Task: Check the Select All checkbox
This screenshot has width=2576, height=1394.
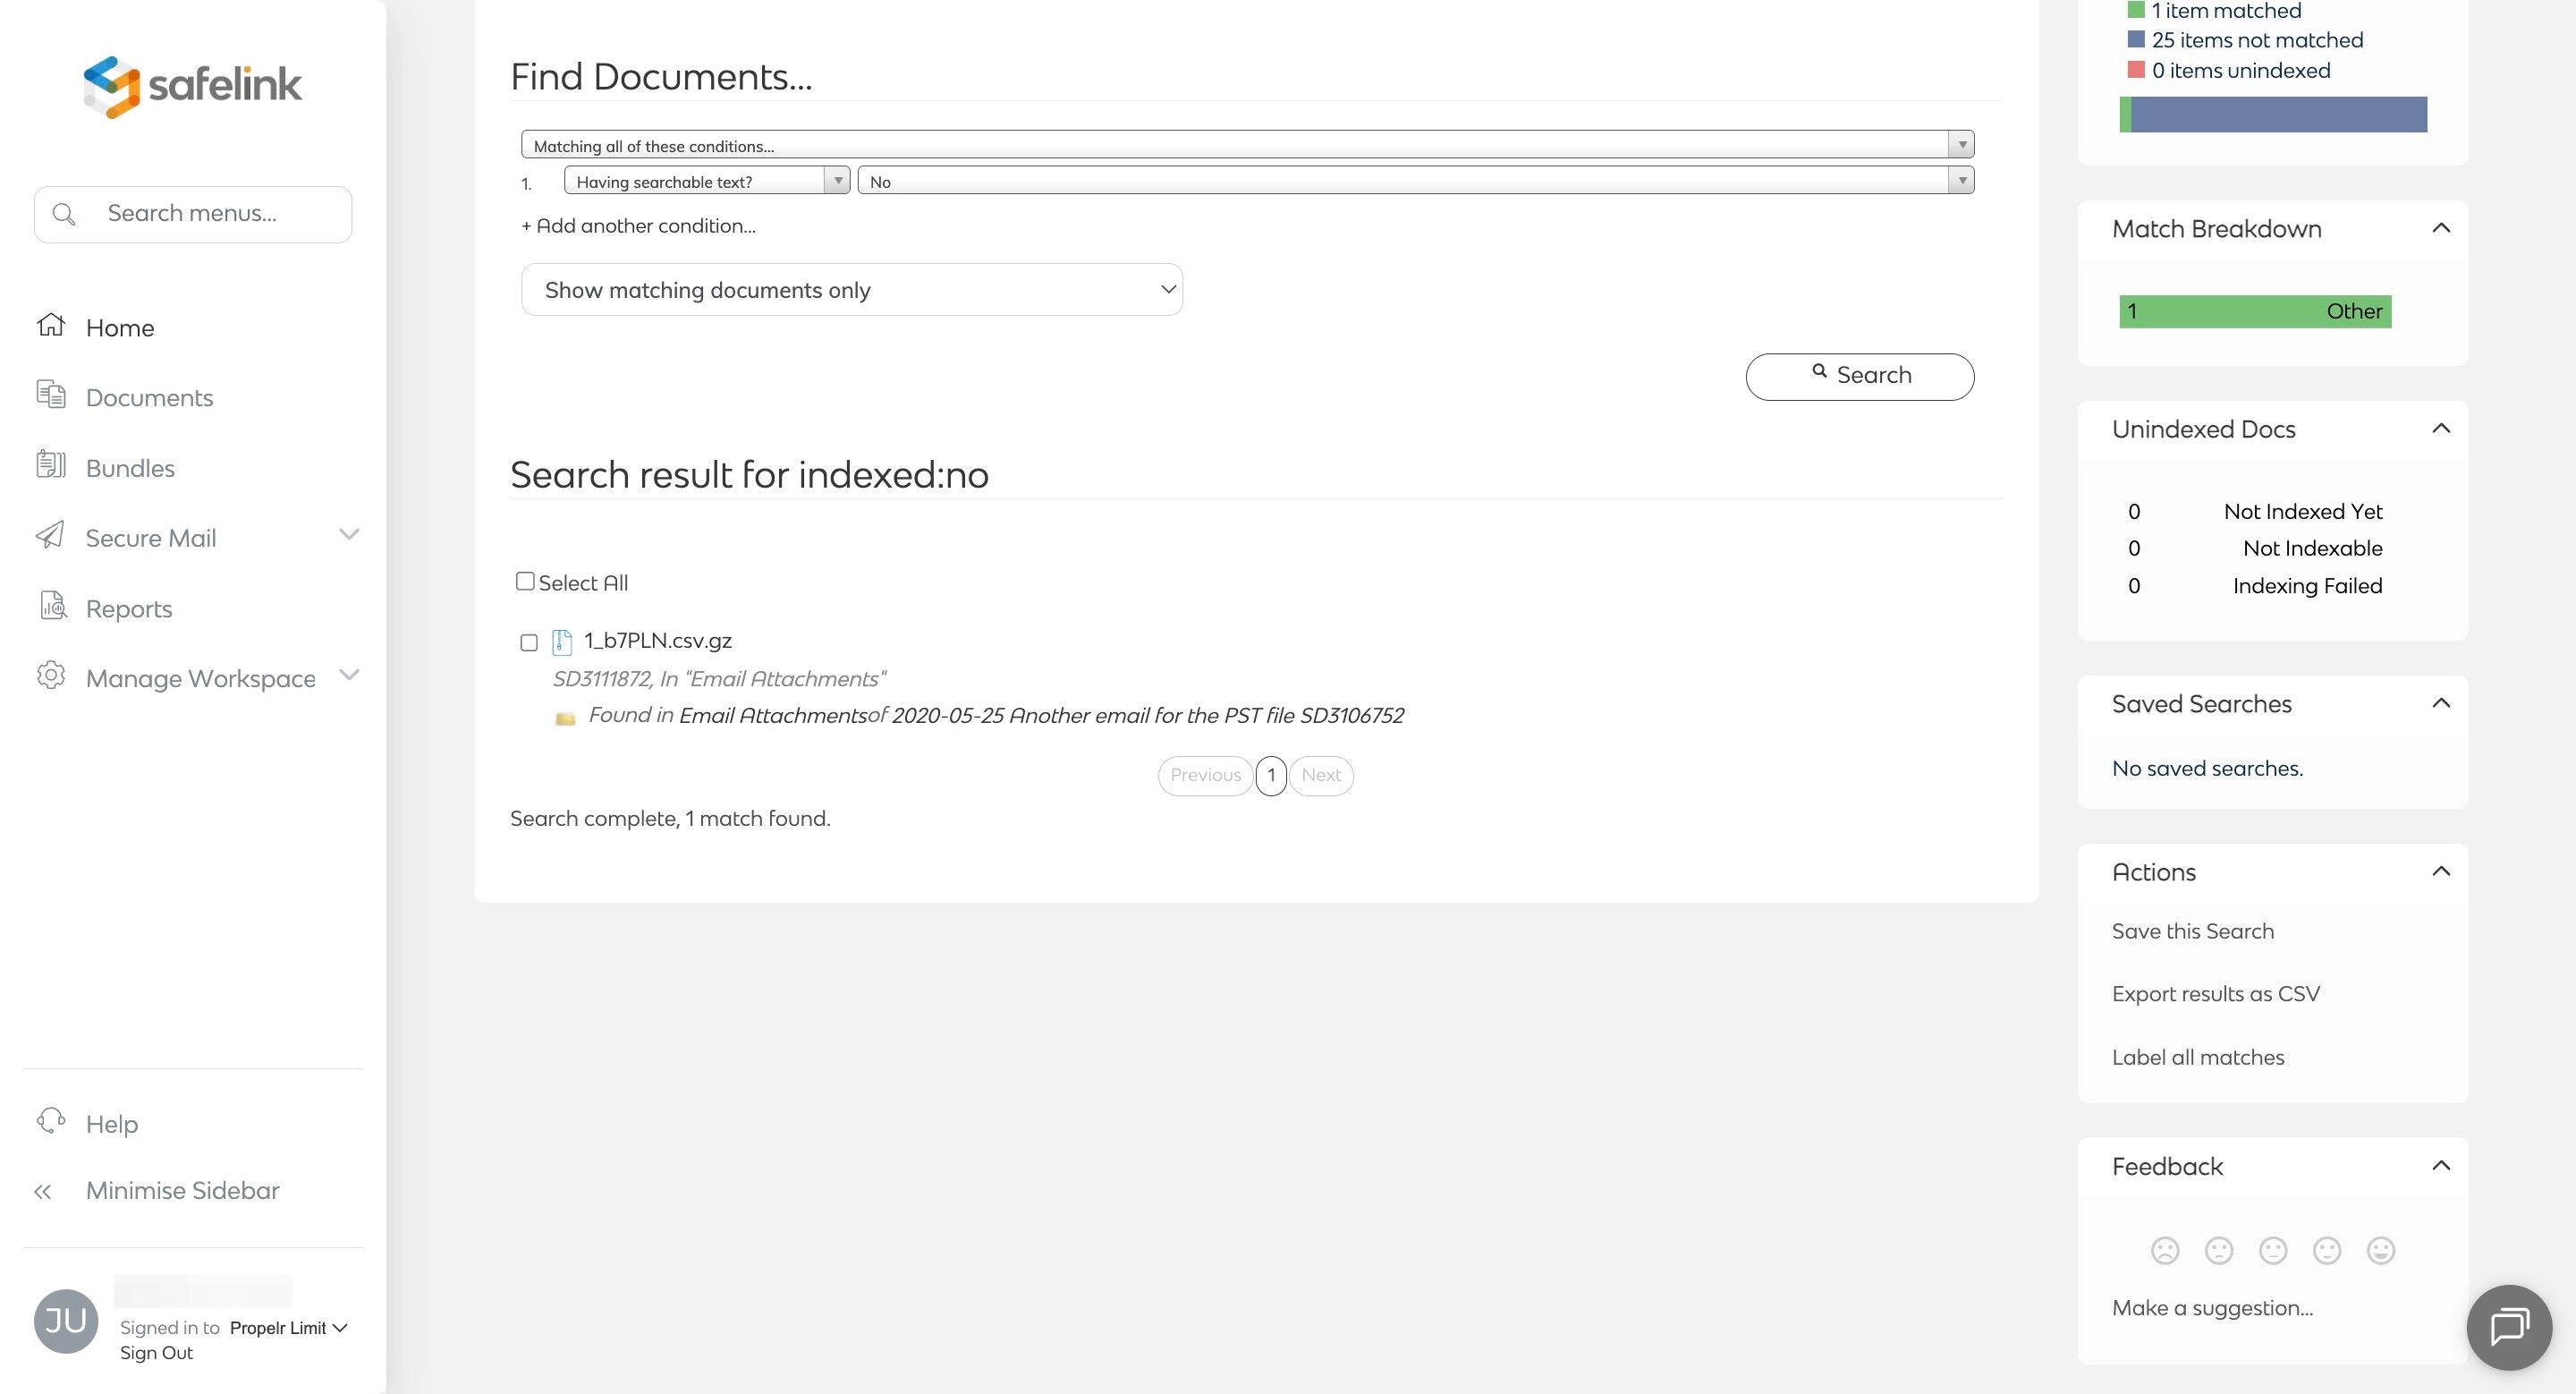Action: 525,581
